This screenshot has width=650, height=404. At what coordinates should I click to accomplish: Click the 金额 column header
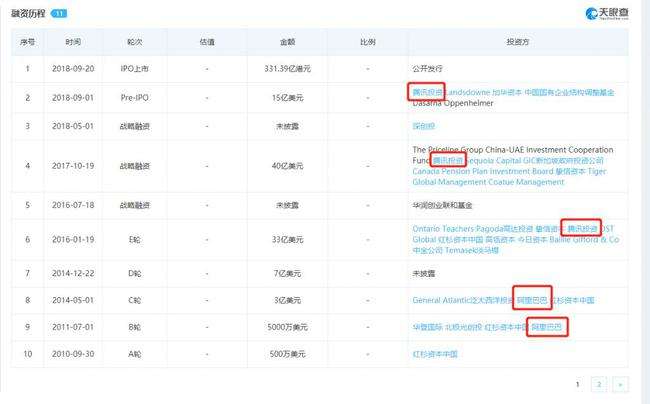tap(287, 42)
